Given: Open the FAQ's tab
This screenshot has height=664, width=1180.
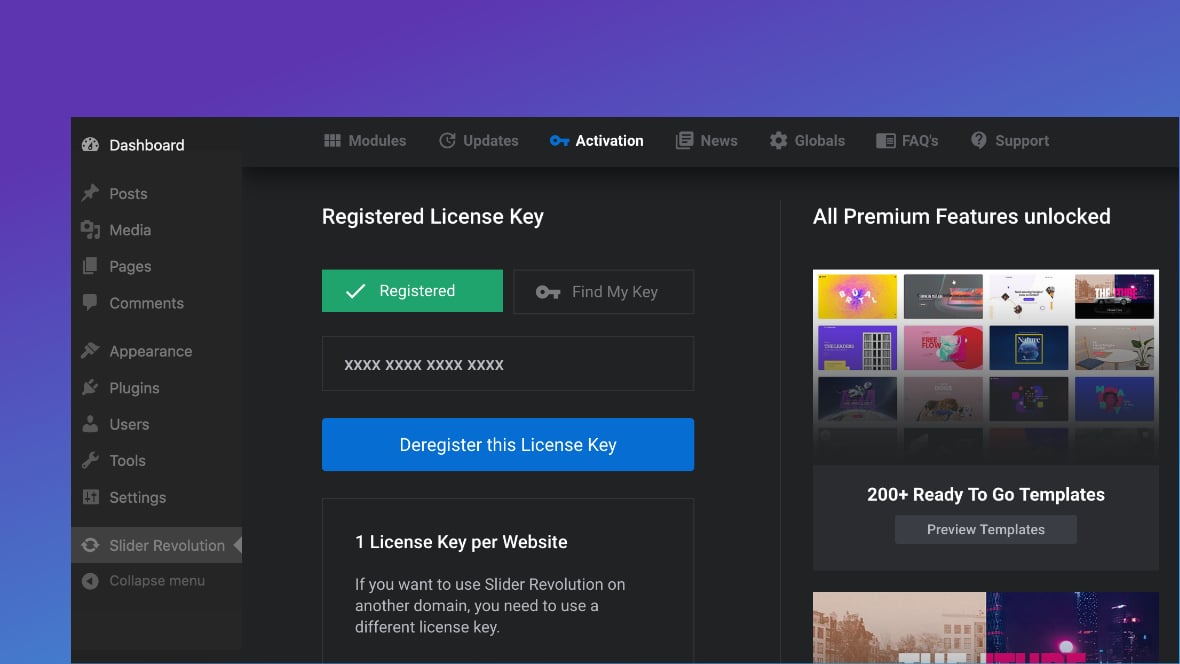Looking at the screenshot, I should point(907,141).
